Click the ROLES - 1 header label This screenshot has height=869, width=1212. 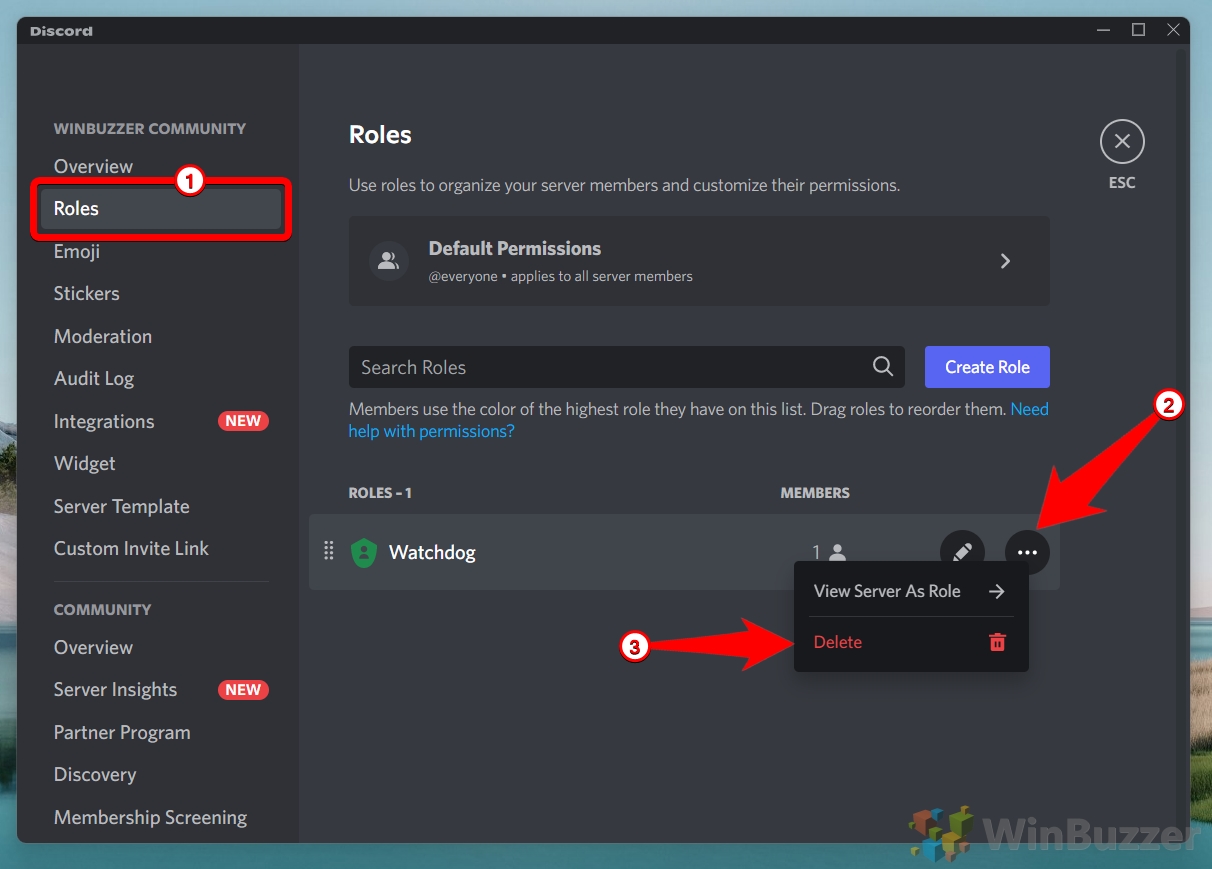pos(380,493)
